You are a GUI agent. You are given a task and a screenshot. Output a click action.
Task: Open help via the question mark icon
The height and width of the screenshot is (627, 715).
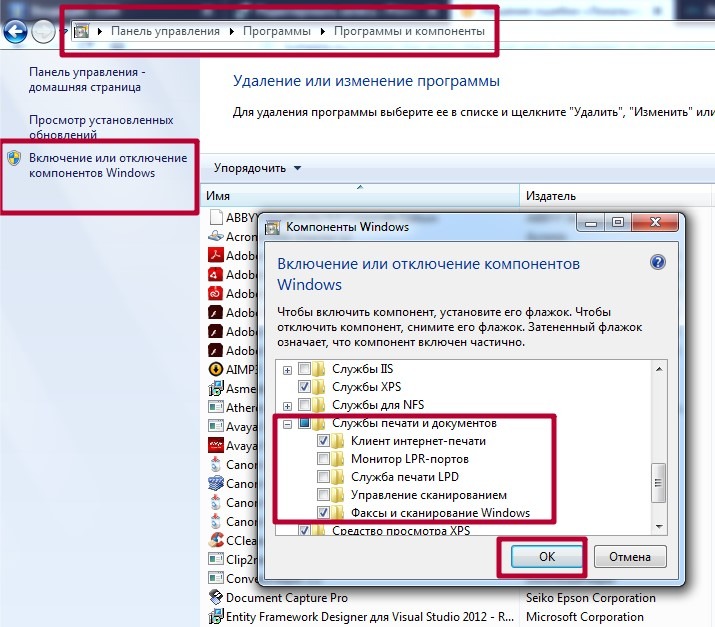658,262
